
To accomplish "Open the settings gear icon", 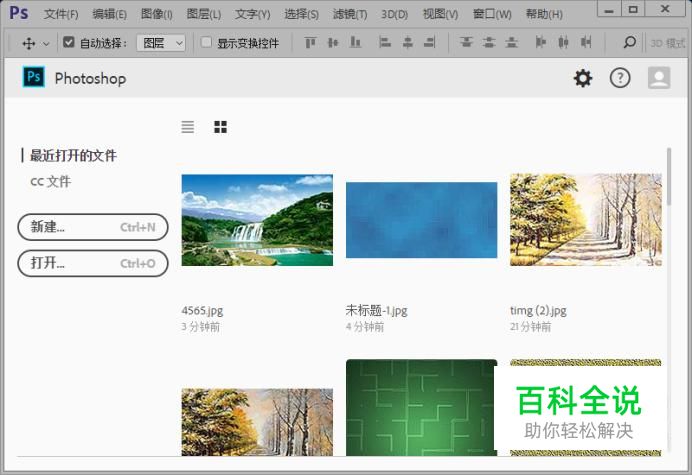I will [582, 78].
